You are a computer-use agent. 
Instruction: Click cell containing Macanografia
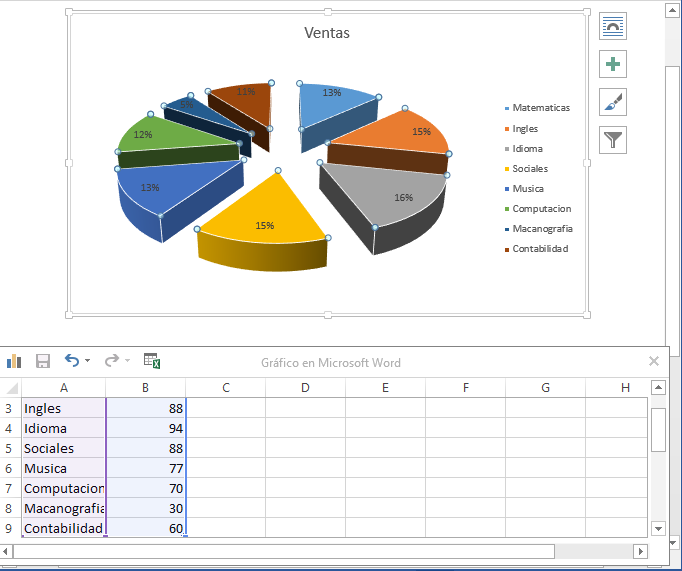coord(64,508)
